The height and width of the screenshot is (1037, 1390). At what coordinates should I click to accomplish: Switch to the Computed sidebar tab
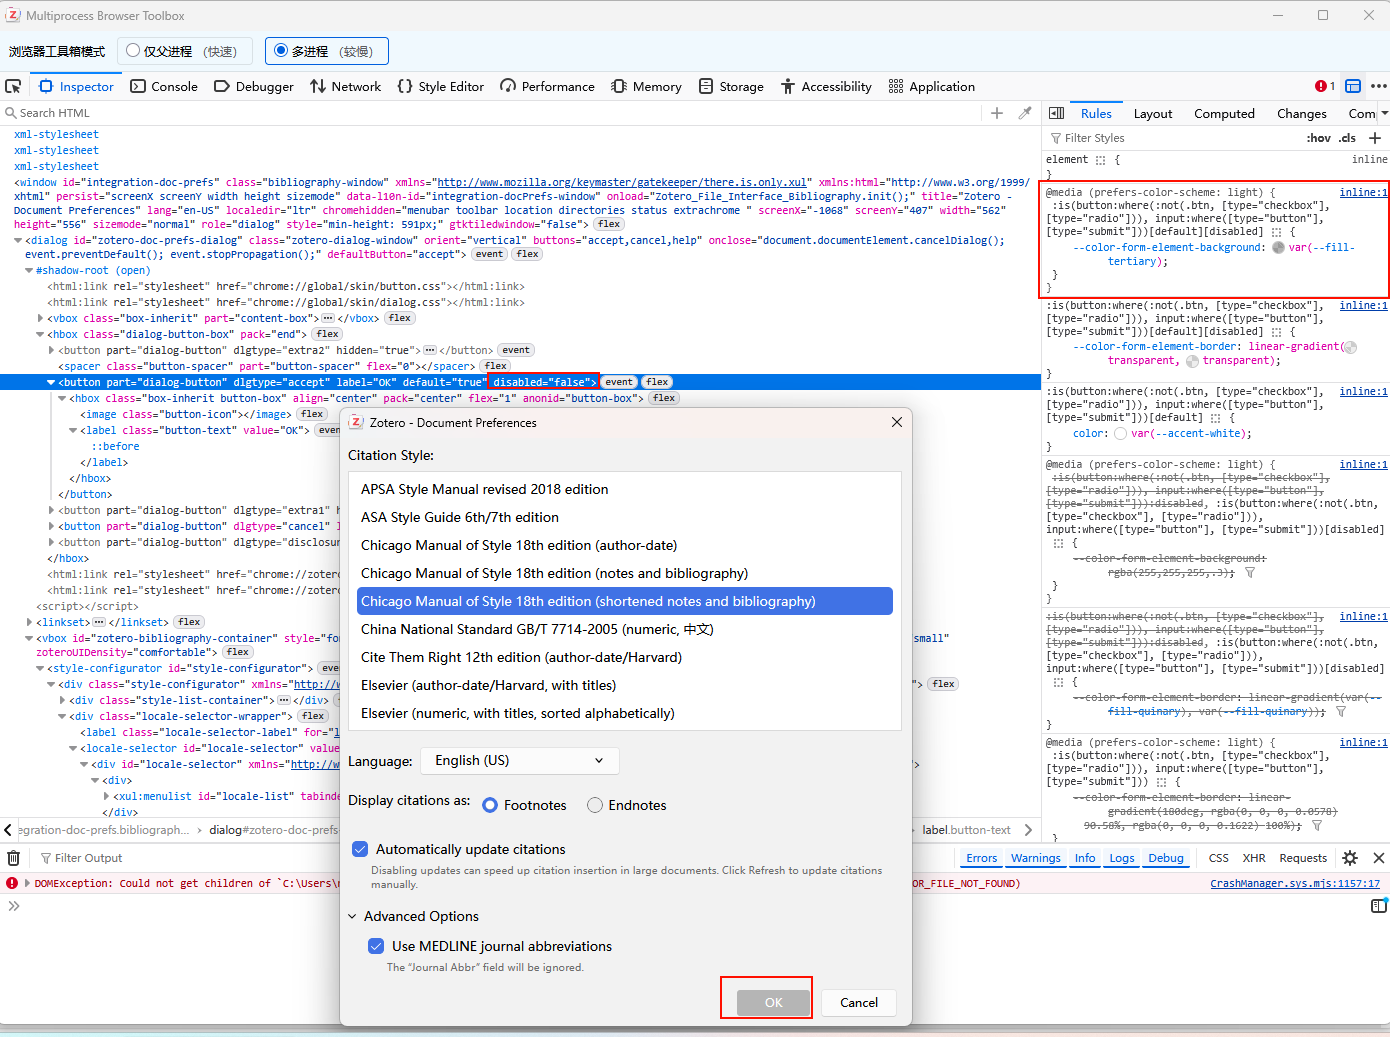coord(1224,114)
